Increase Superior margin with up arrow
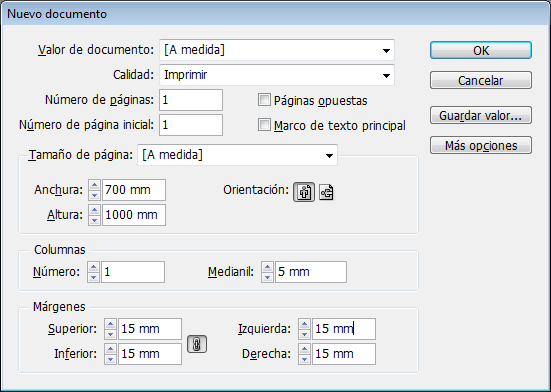The image size is (551, 392). 110,324
